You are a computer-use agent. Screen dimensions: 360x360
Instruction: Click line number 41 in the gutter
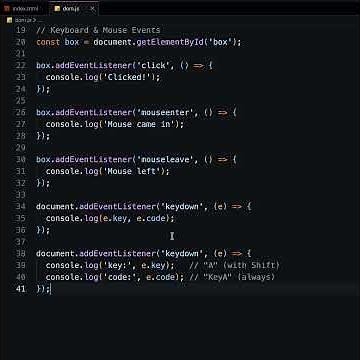pos(21,289)
